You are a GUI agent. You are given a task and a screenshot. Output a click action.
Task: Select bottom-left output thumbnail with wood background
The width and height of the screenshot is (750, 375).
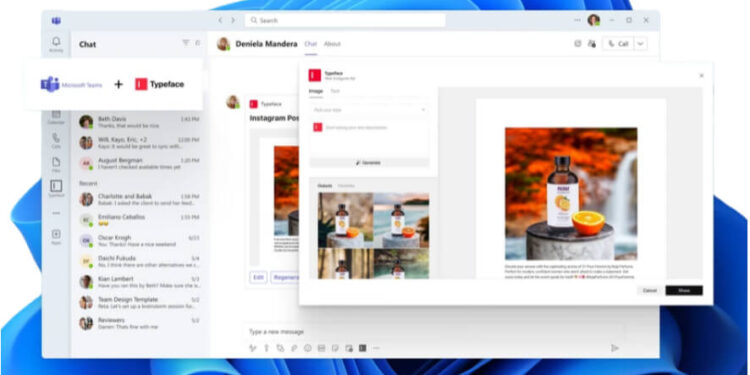(x=345, y=264)
